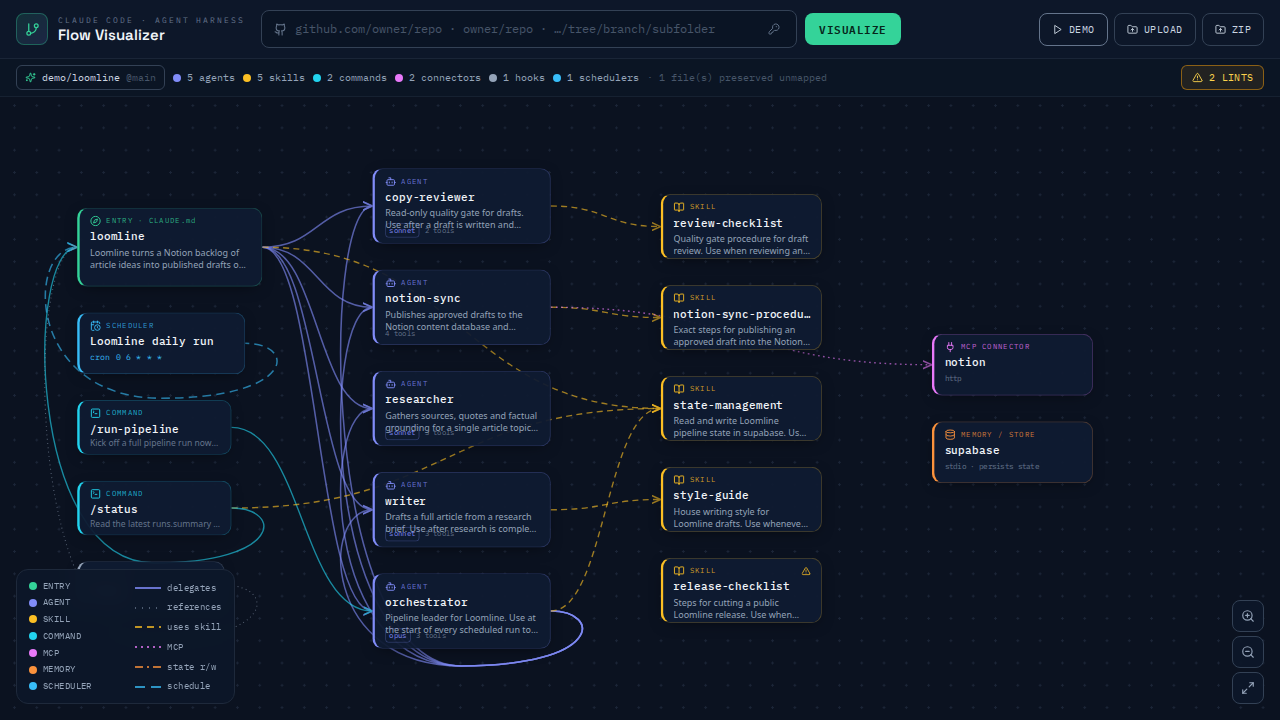Click the calendar-clock icon on Loomline daily run
The width and height of the screenshot is (1280, 720).
click(96, 326)
